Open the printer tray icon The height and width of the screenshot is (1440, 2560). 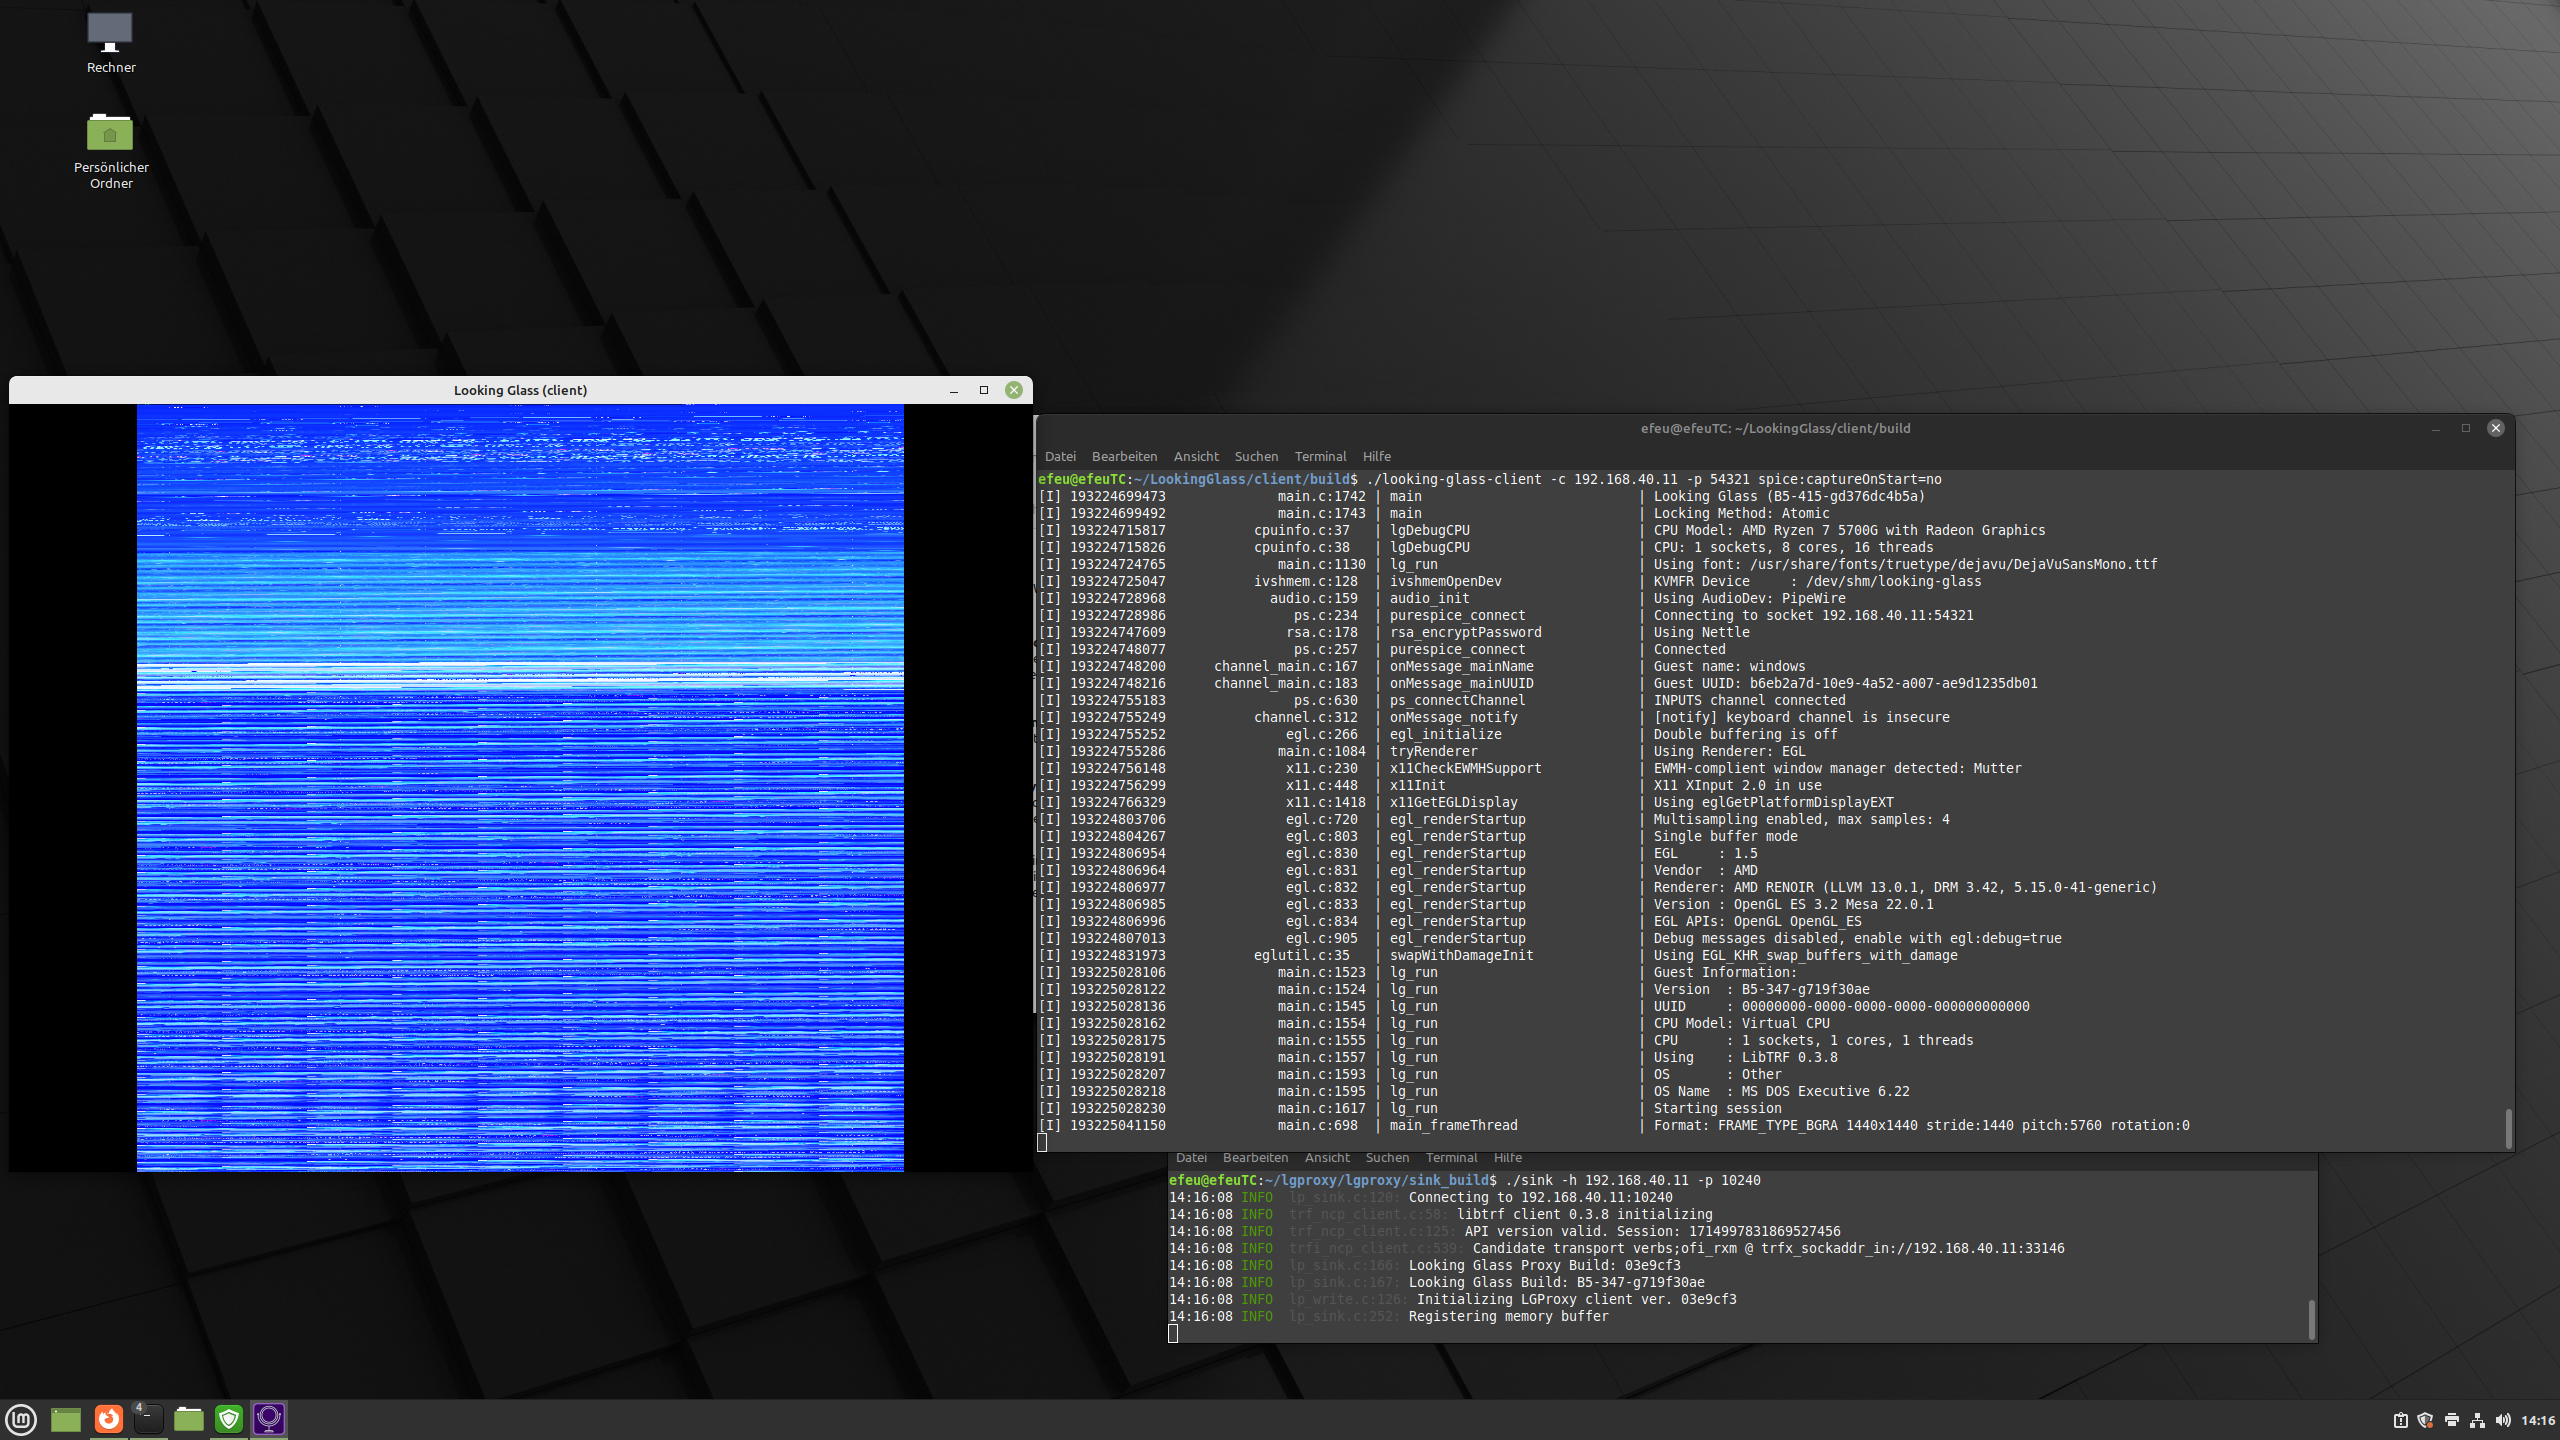point(2451,1420)
